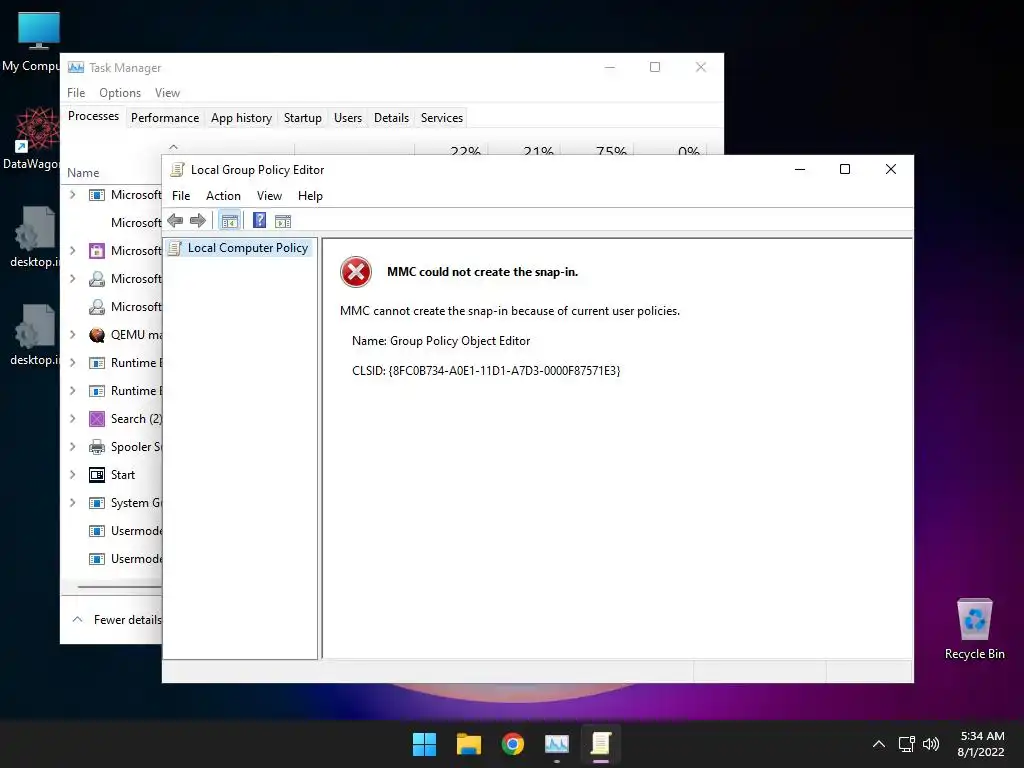
Task: Close the Task Manager window
Action: click(701, 67)
